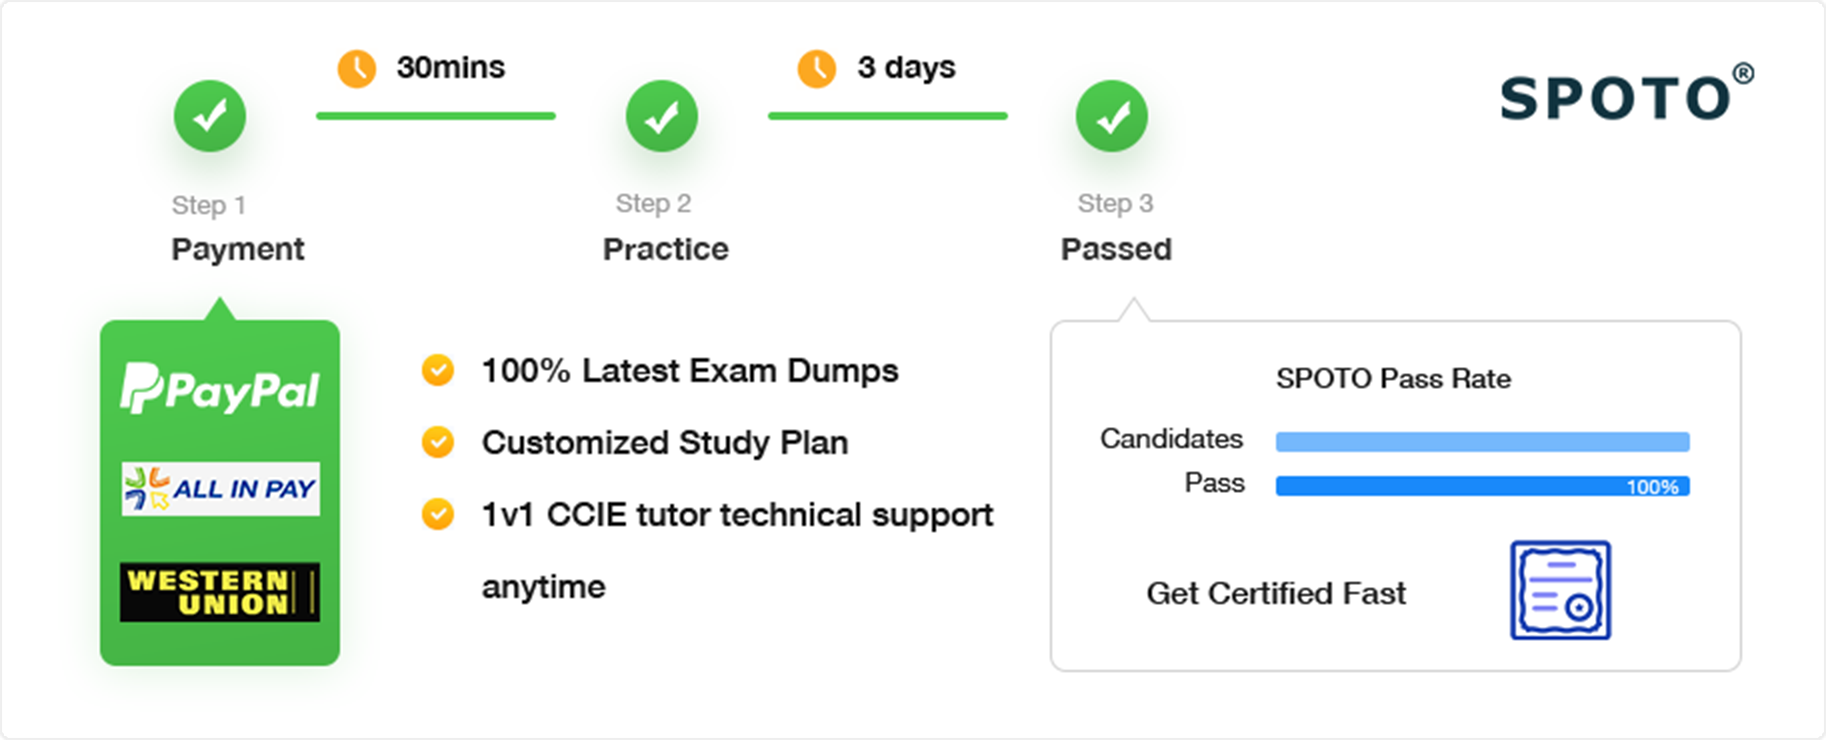Click checkmark next to 1v1 CCIE tutor support

(438, 514)
